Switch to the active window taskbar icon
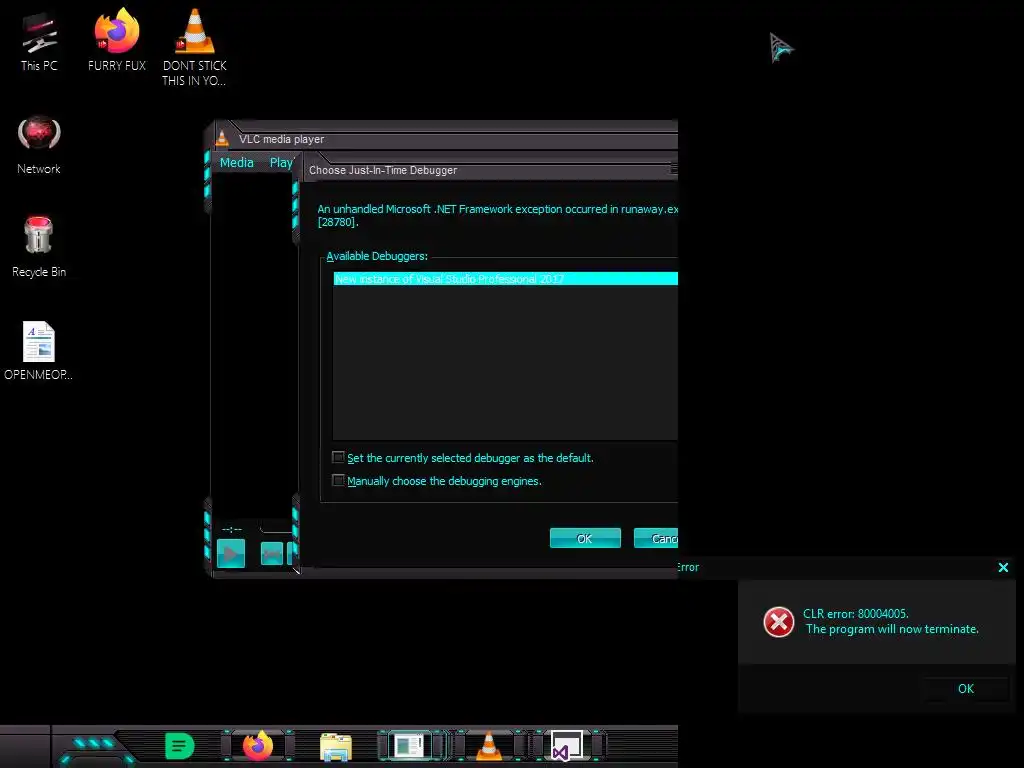 point(410,746)
